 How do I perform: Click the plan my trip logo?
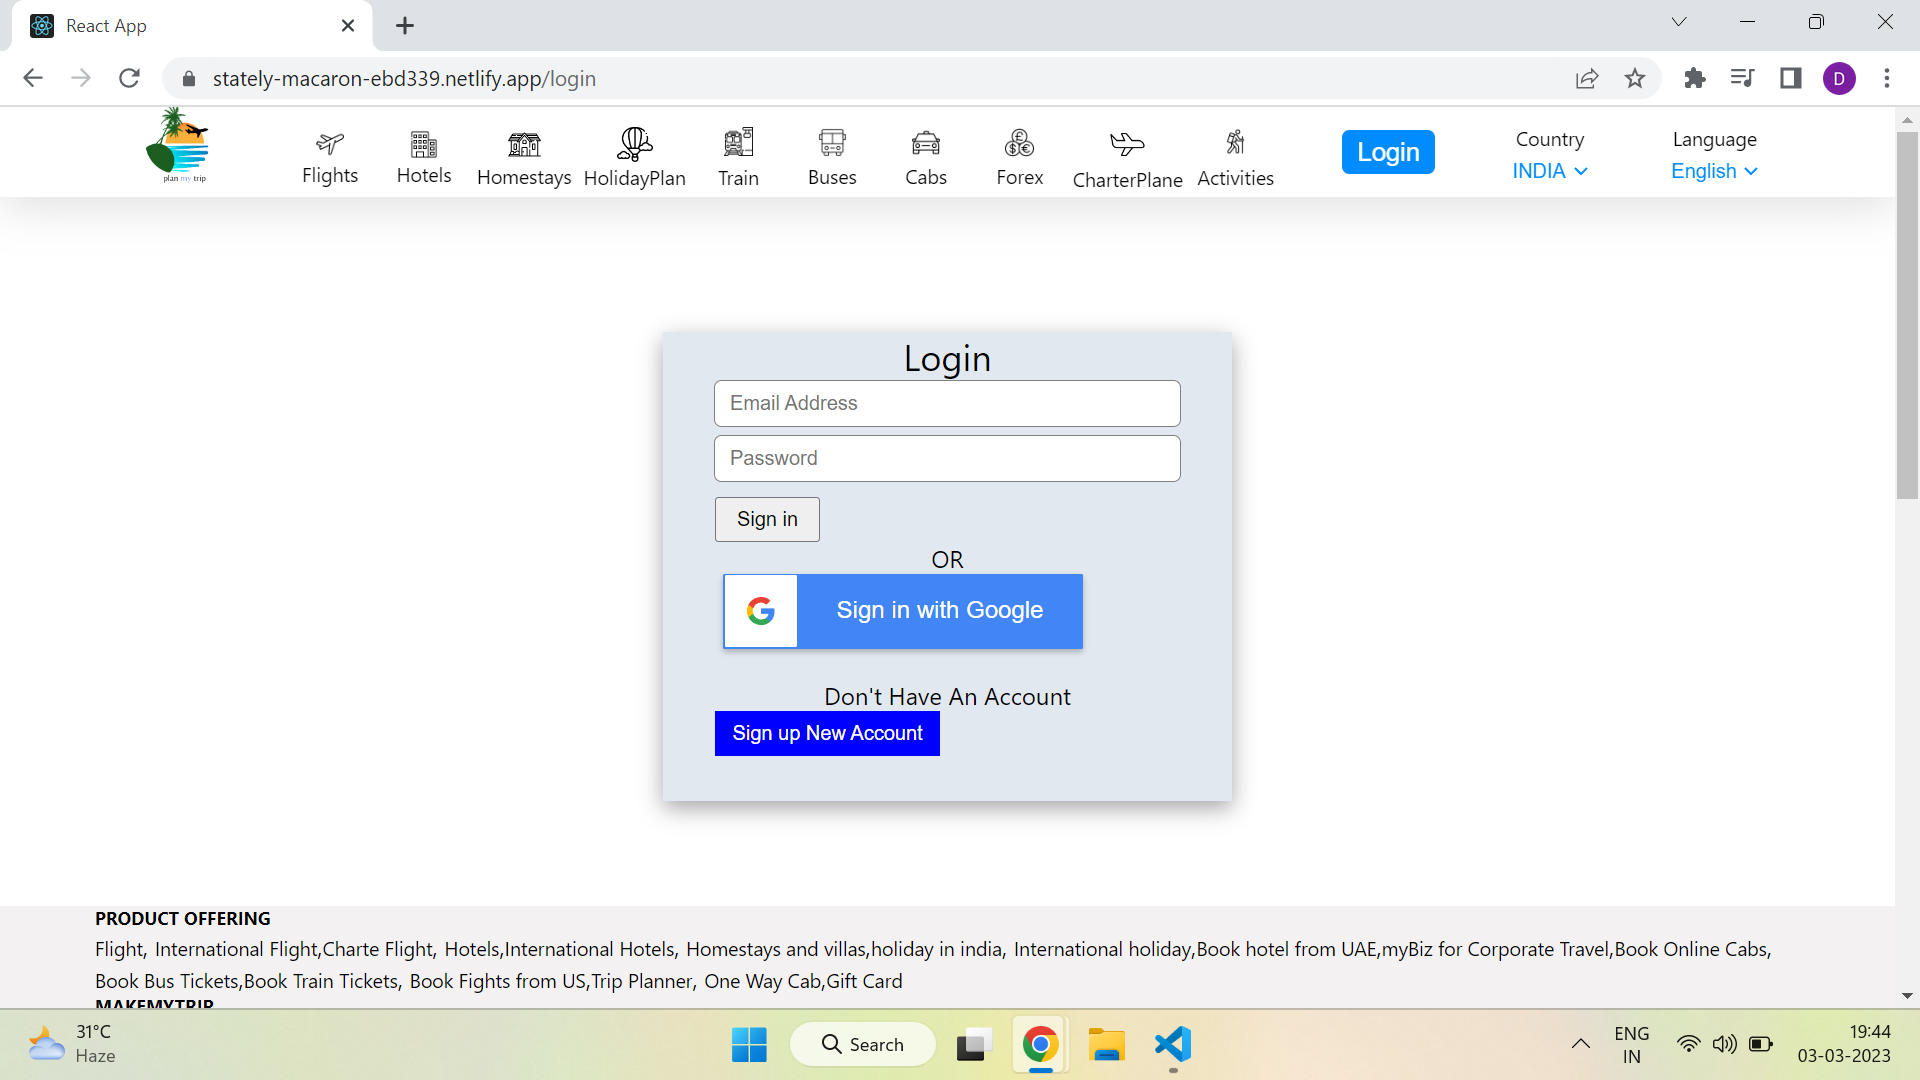pos(178,147)
